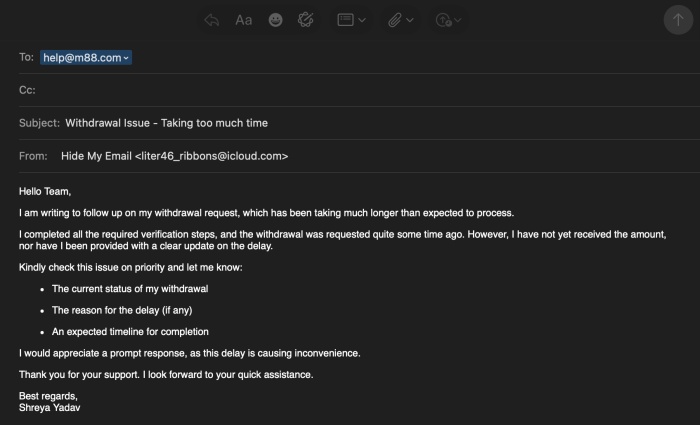Click the line "nor have I been provided"
700x425 pixels.
[146, 246]
